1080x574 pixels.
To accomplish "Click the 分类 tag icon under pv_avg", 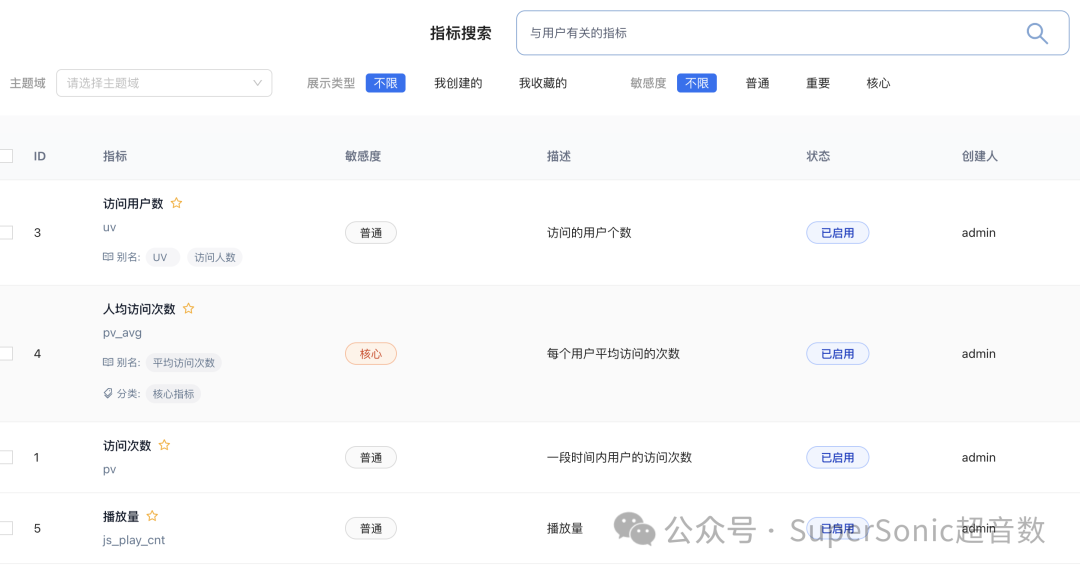I will pyautogui.click(x=108, y=394).
